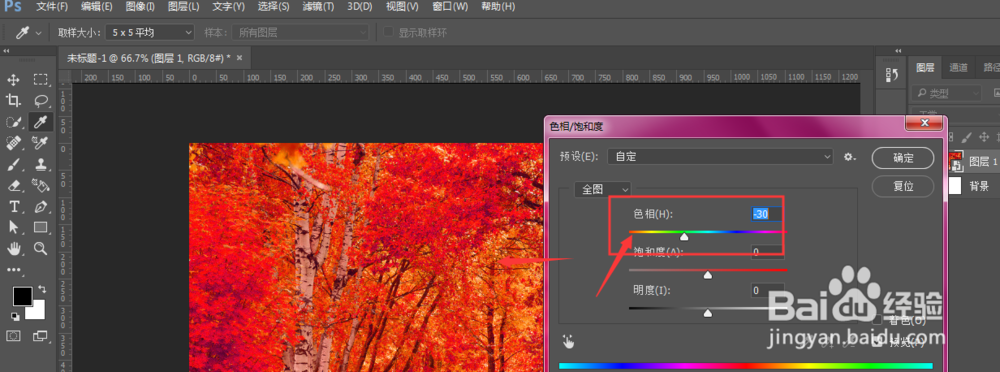Open the 视图(V) menu
The height and width of the screenshot is (372, 1000).
pos(402,7)
